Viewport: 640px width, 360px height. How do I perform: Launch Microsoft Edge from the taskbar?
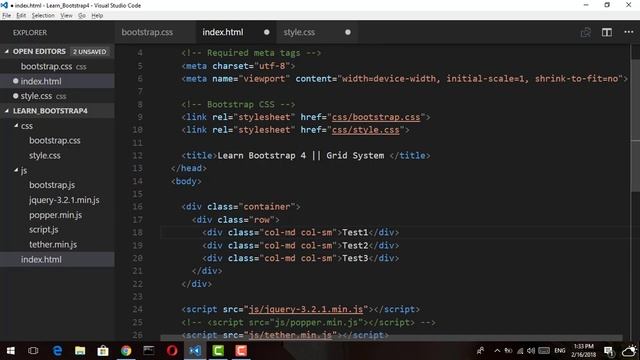[x=57, y=351]
